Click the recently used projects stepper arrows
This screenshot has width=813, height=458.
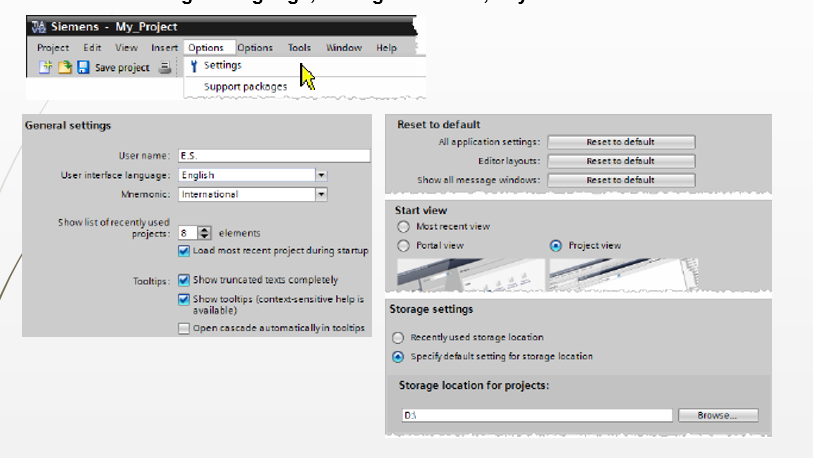(205, 233)
